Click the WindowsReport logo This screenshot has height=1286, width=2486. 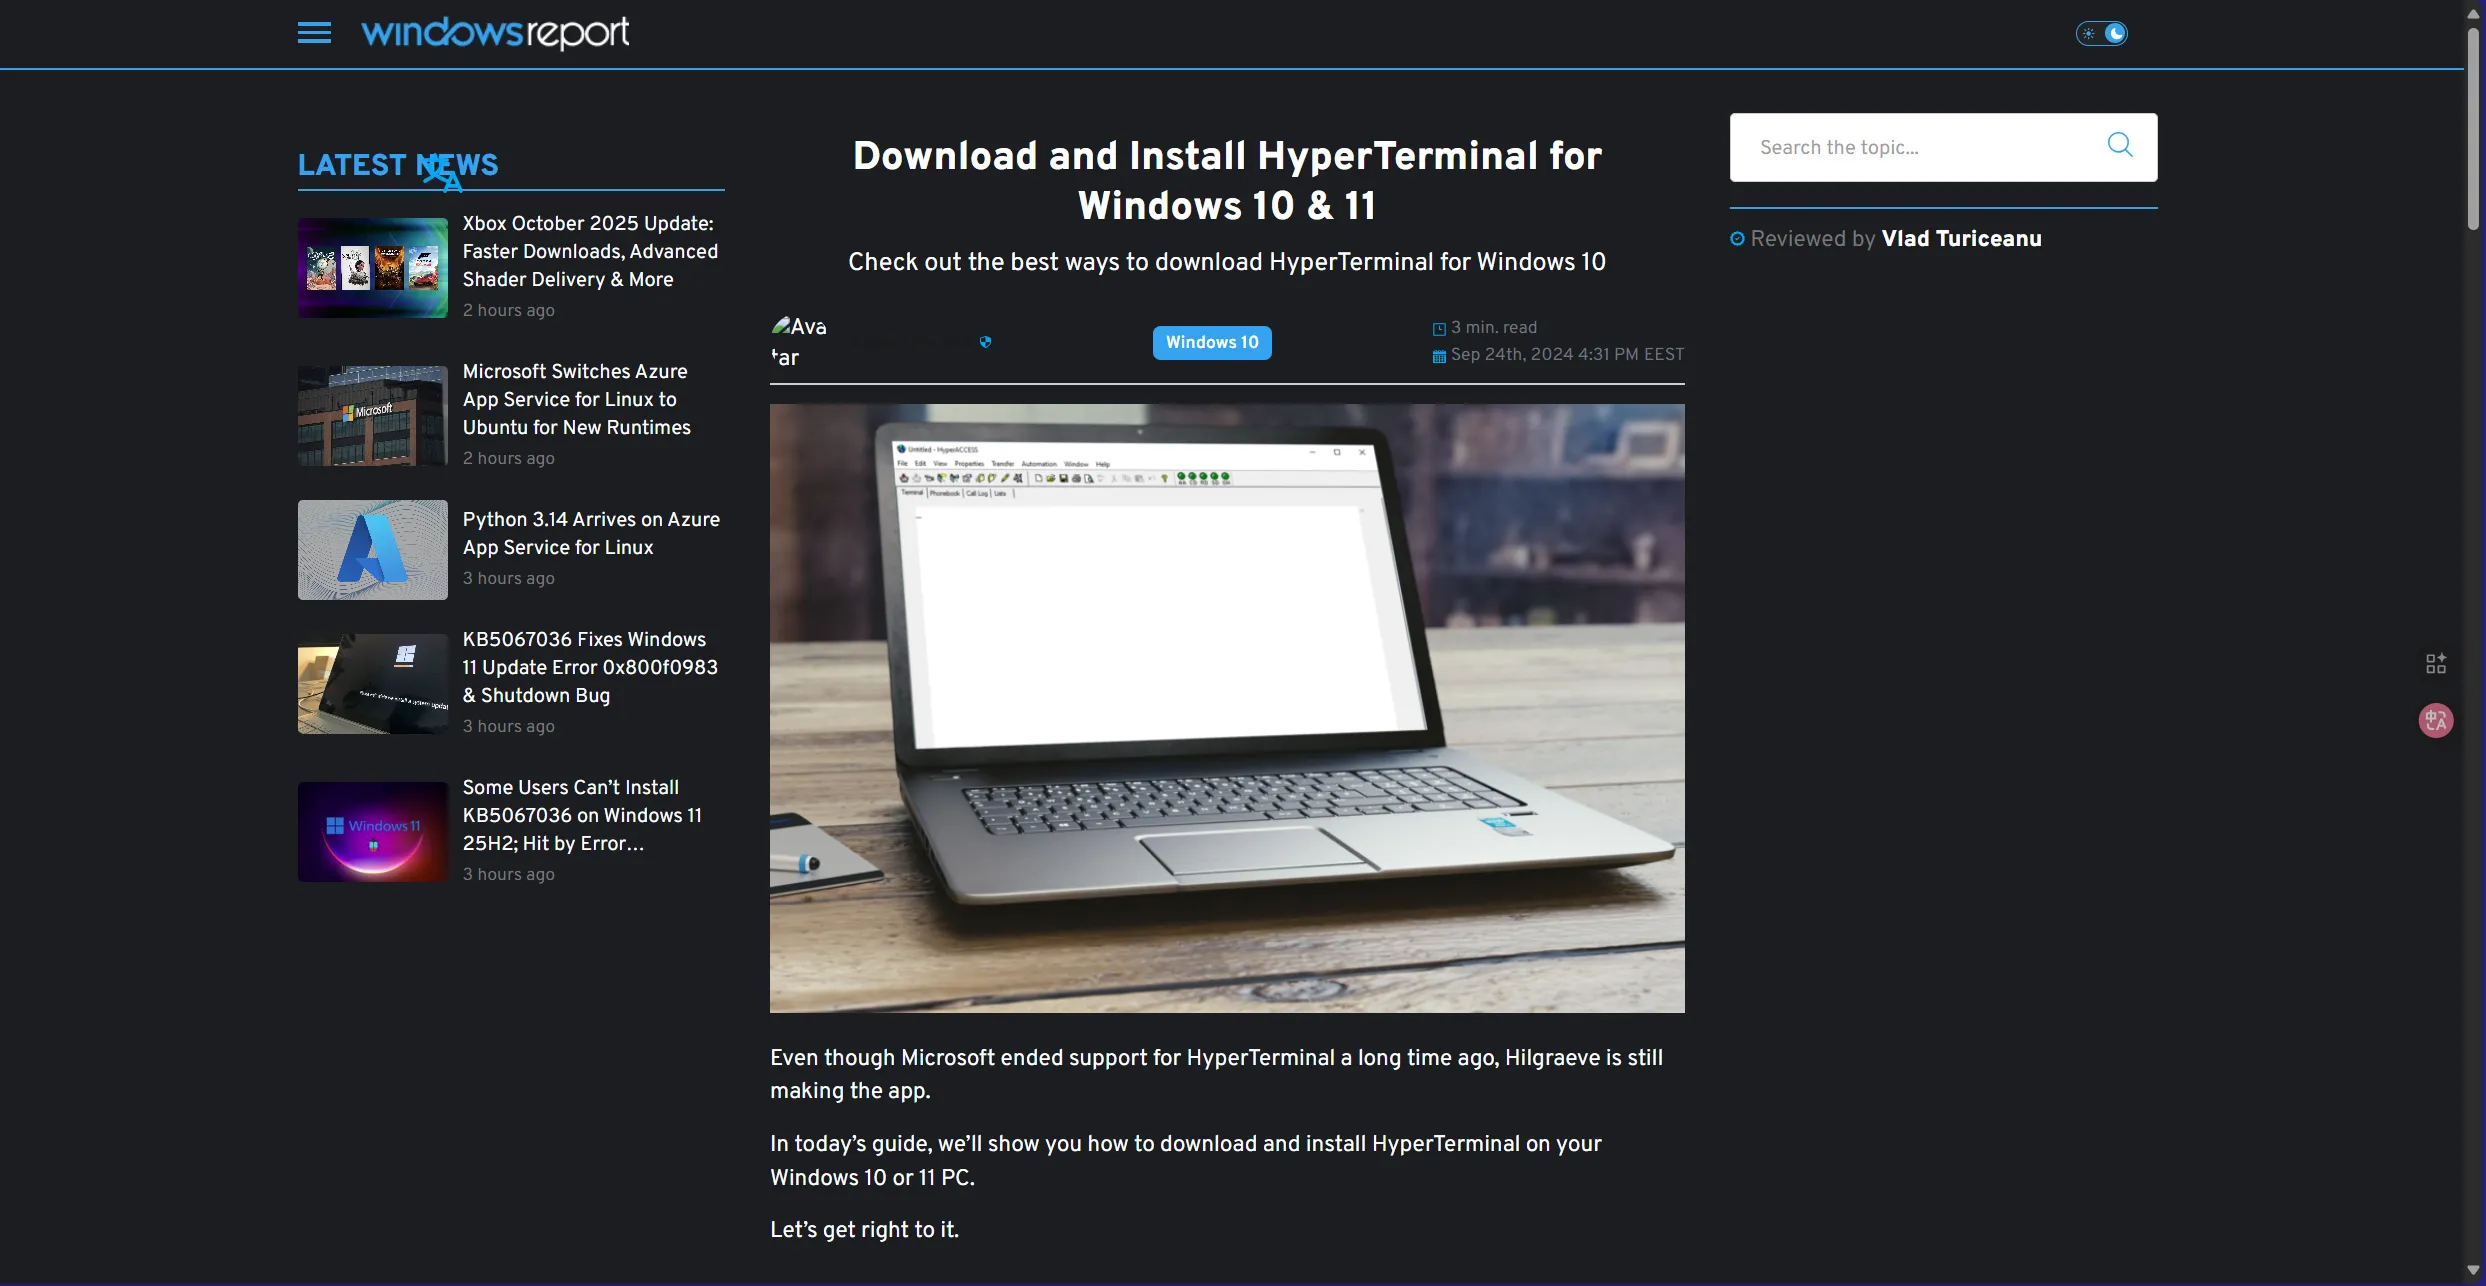click(x=495, y=33)
